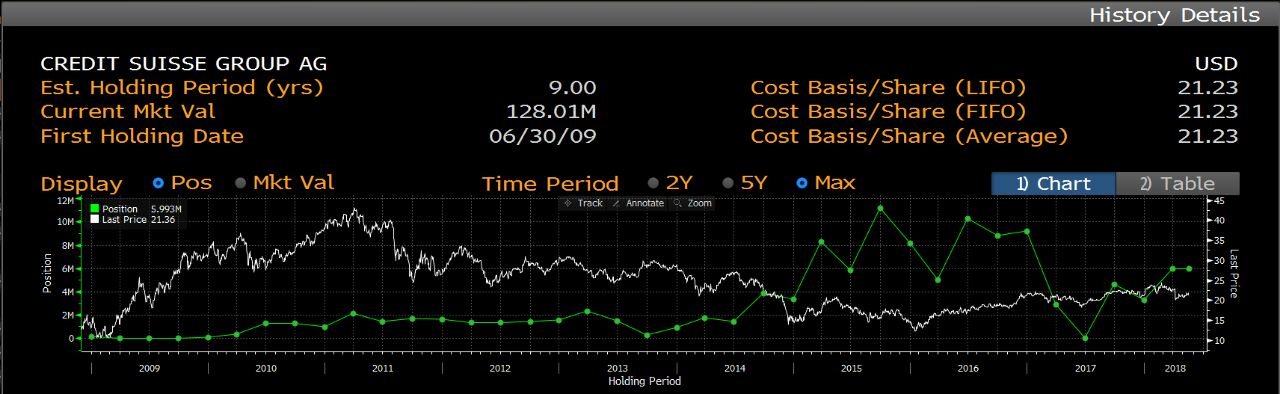Click the USD currency label
The width and height of the screenshot is (1280, 394).
point(1216,64)
